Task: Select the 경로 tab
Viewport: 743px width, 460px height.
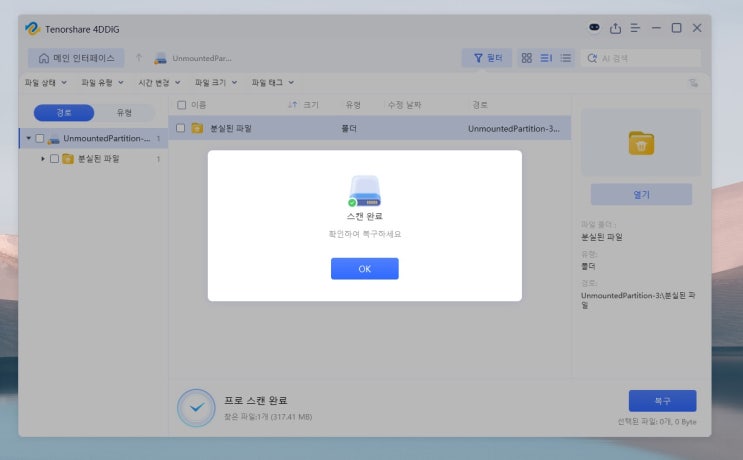Action: coord(64,113)
